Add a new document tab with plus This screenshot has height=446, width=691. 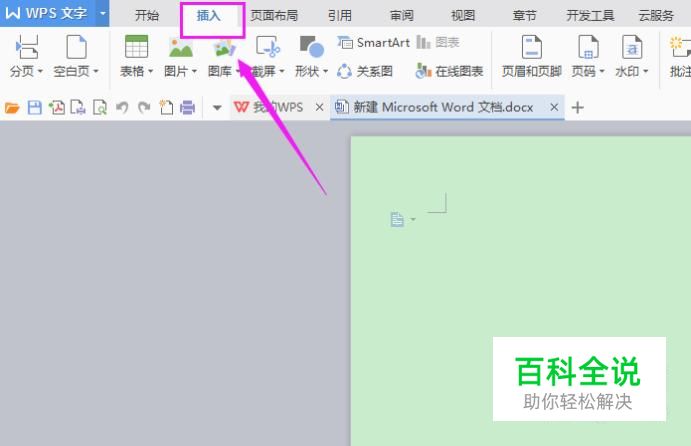click(x=577, y=107)
